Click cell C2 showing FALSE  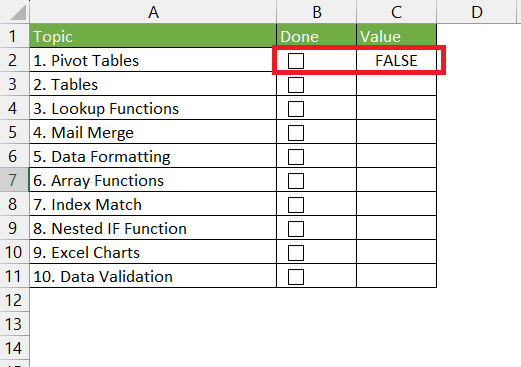click(396, 60)
